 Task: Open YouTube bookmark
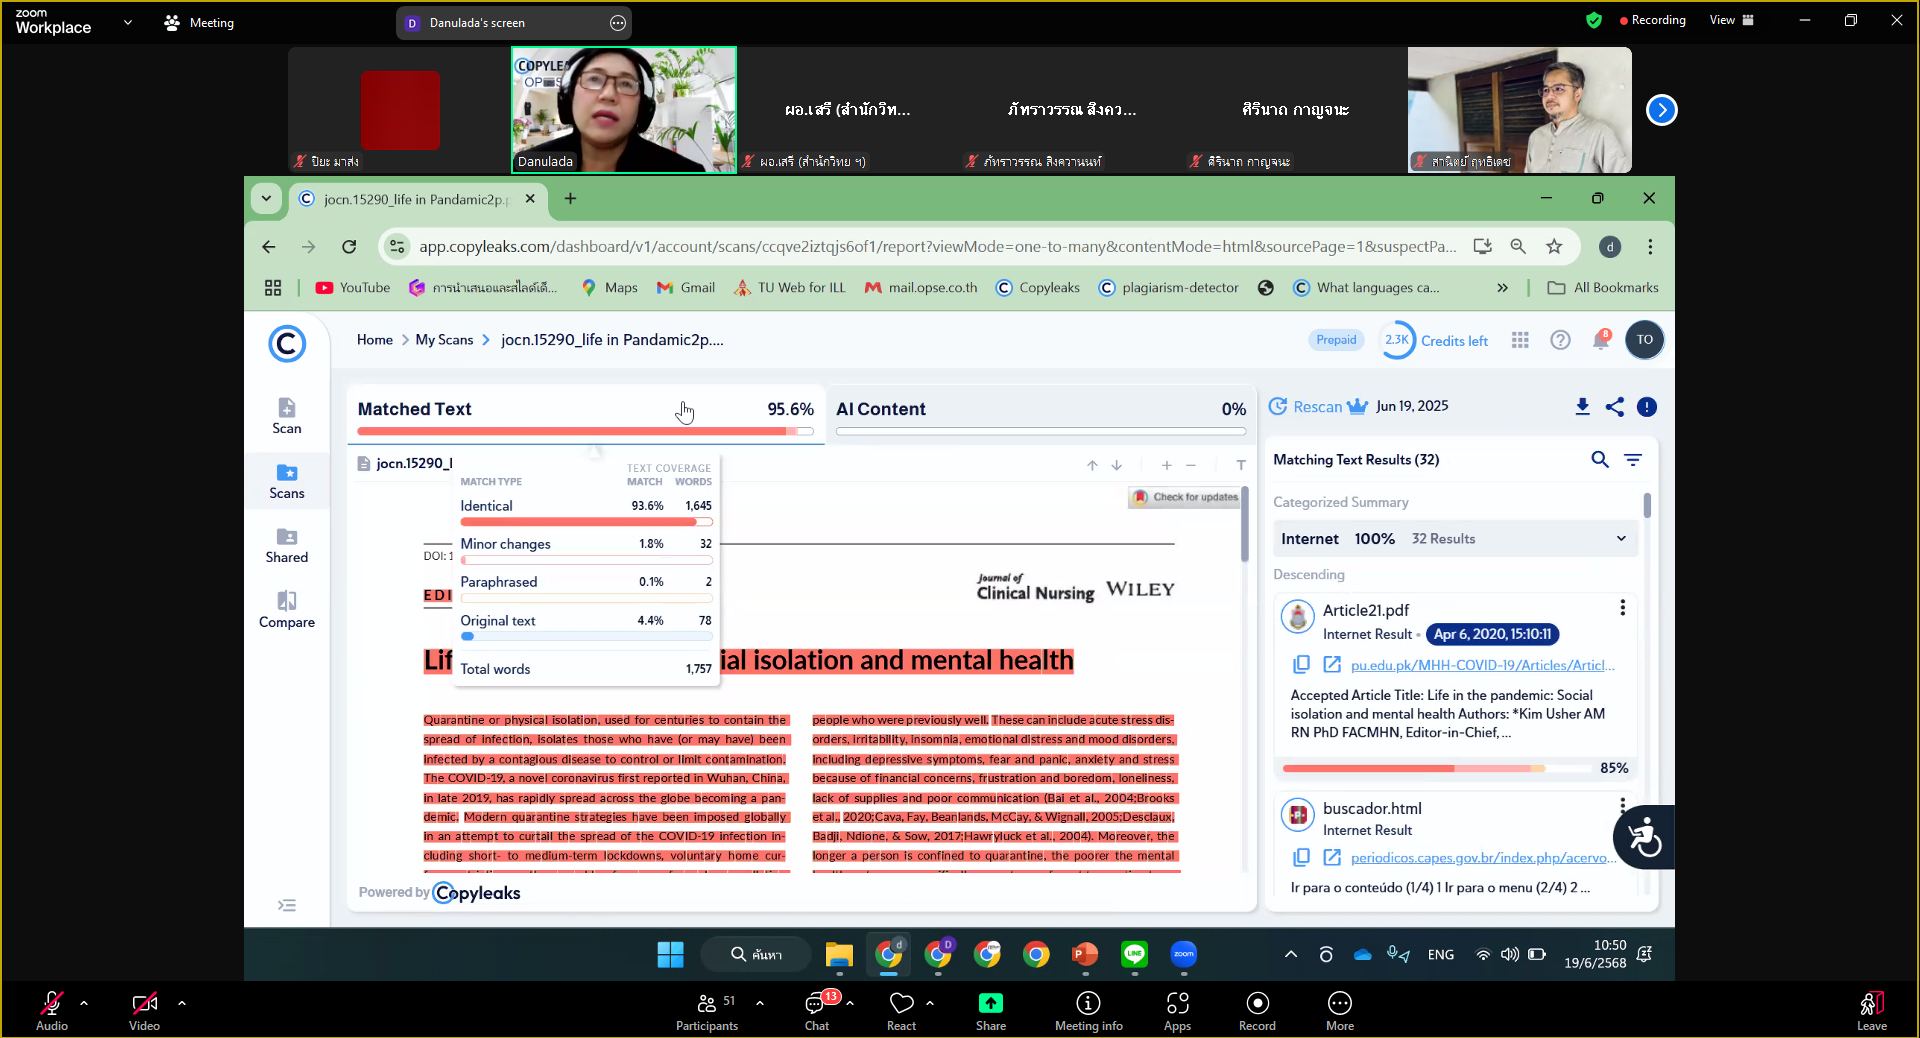[x=353, y=288]
